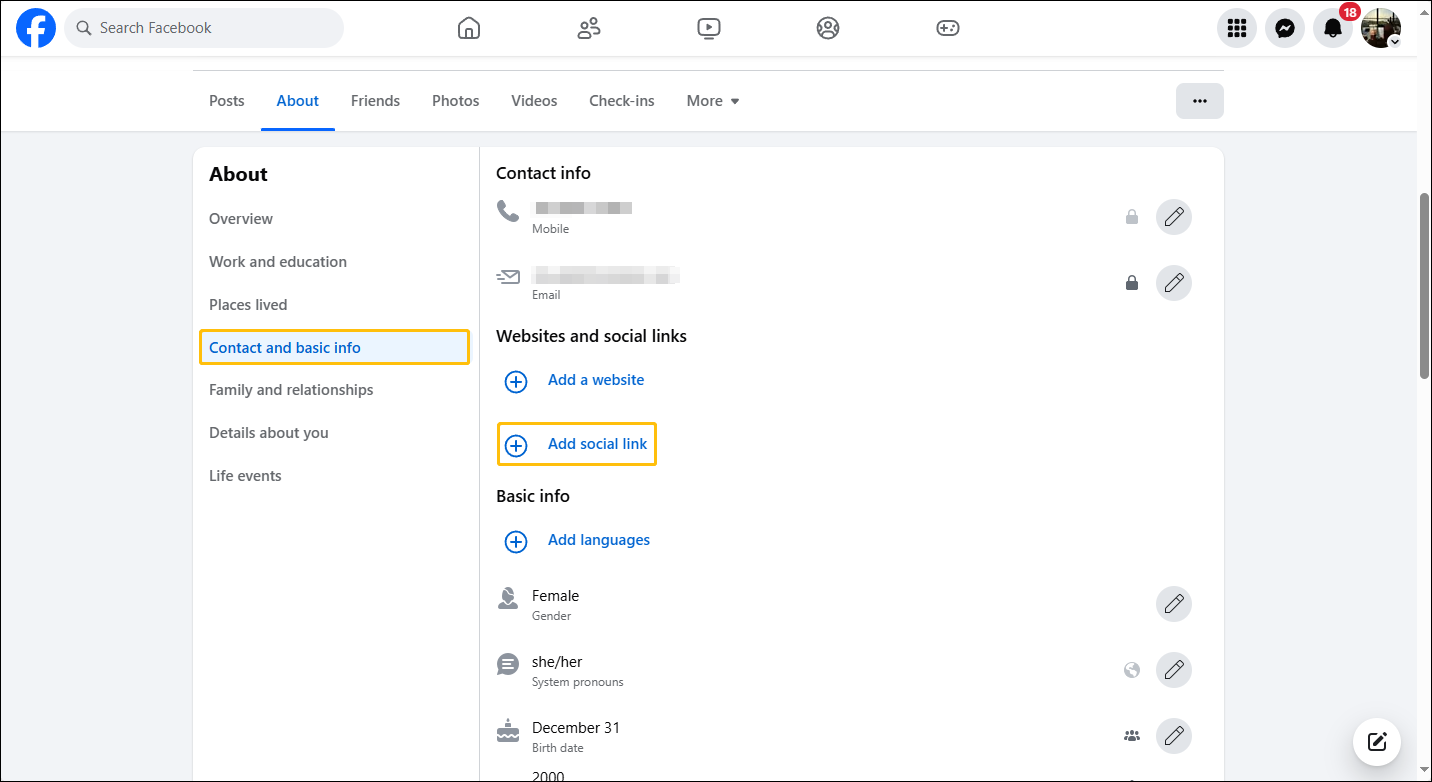Open the nine-dot Menu grid icon
Screen dimensions: 1432x782
(x=1236, y=28)
